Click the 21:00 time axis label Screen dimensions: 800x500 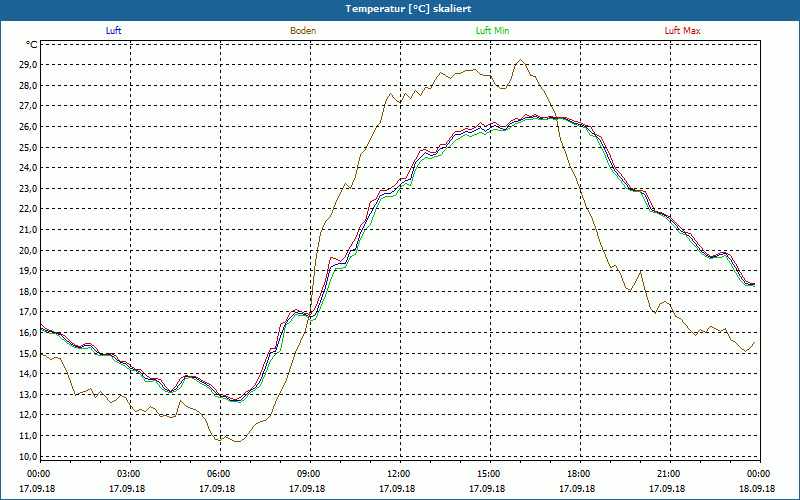point(667,474)
